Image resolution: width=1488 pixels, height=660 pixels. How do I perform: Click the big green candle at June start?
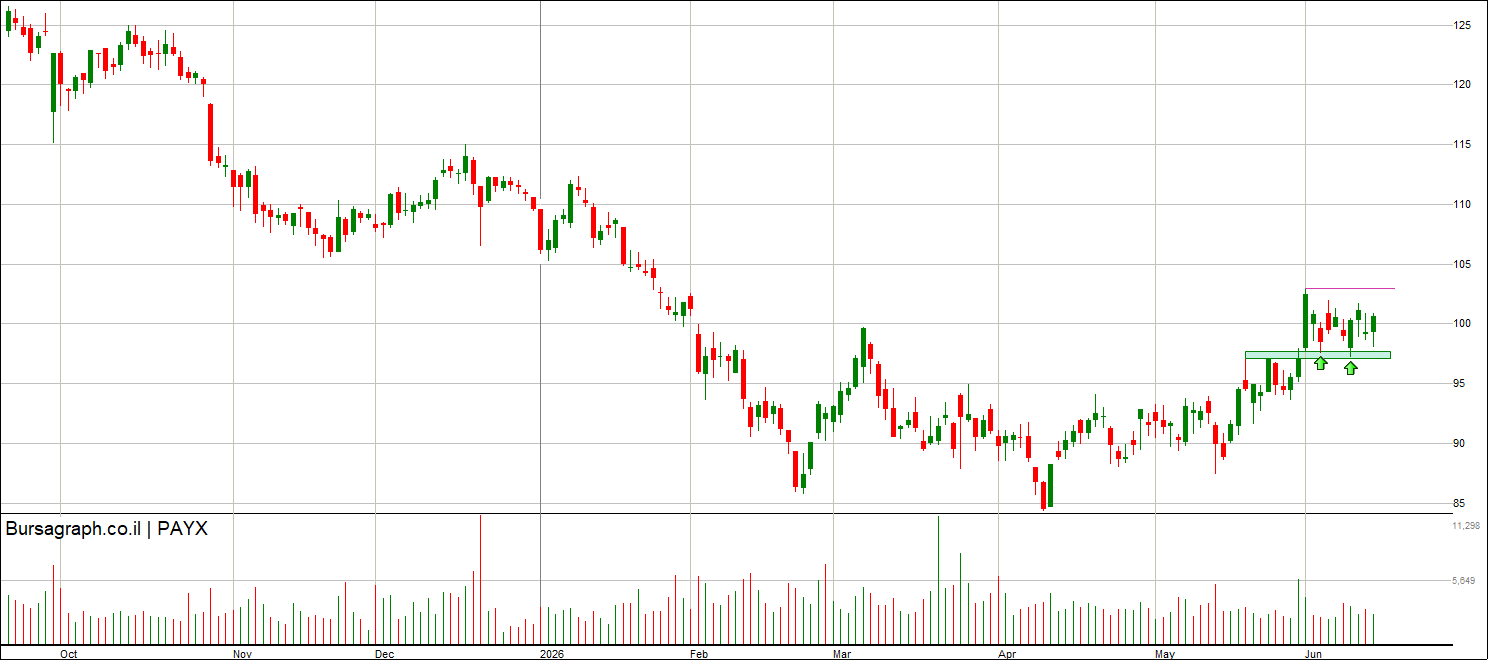1306,321
